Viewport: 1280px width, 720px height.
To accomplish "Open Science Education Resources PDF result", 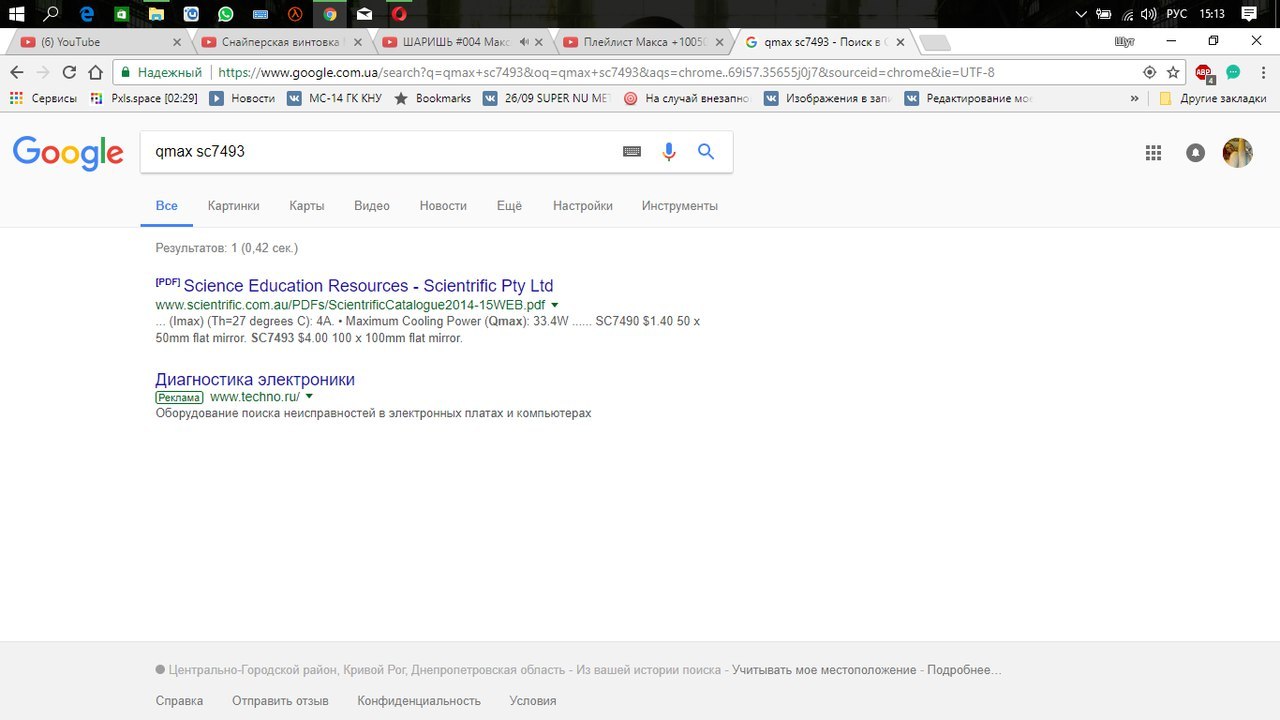I will coord(368,286).
